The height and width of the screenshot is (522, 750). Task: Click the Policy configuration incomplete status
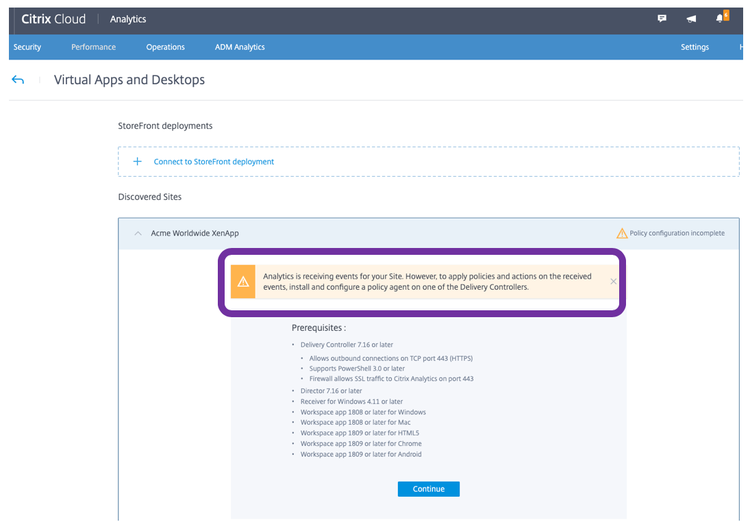[677, 233]
